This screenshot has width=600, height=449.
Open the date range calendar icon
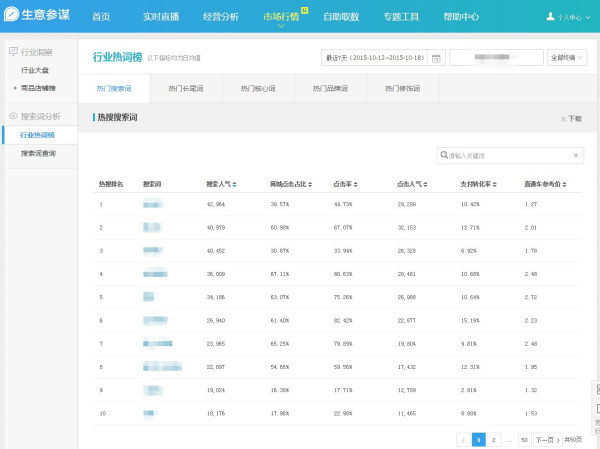click(x=436, y=58)
